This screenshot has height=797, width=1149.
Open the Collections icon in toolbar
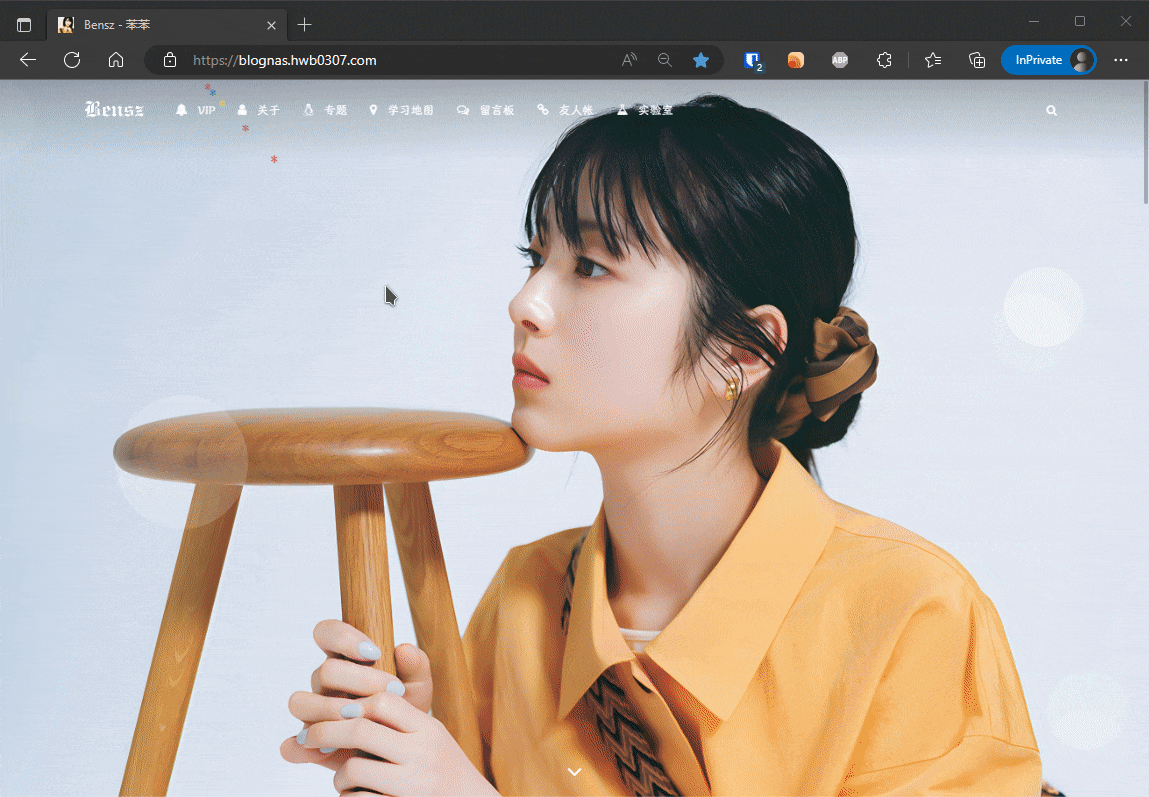(977, 60)
